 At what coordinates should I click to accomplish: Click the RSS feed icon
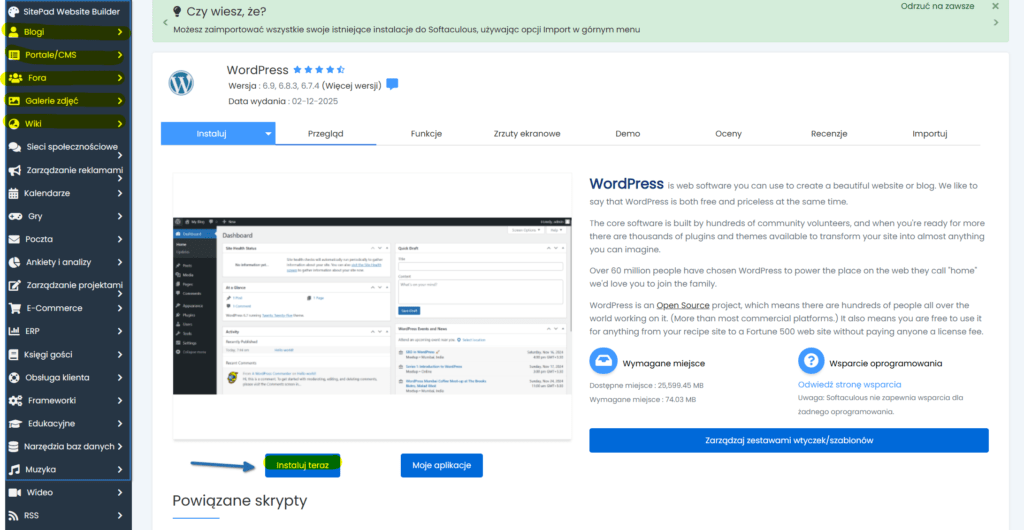pos(13,515)
